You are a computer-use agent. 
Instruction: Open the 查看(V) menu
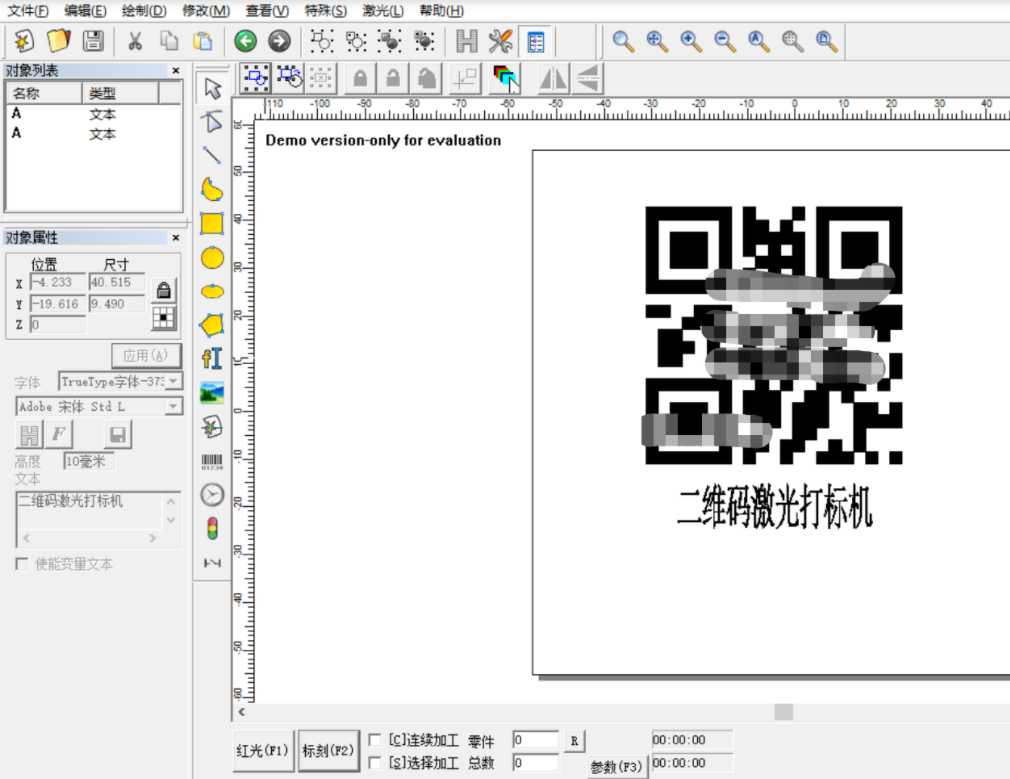[x=267, y=11]
